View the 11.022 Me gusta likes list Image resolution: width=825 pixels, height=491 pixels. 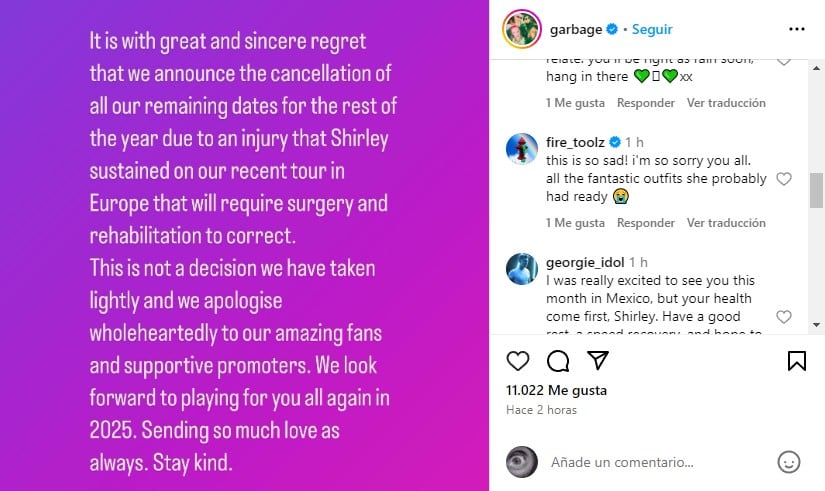click(x=556, y=391)
